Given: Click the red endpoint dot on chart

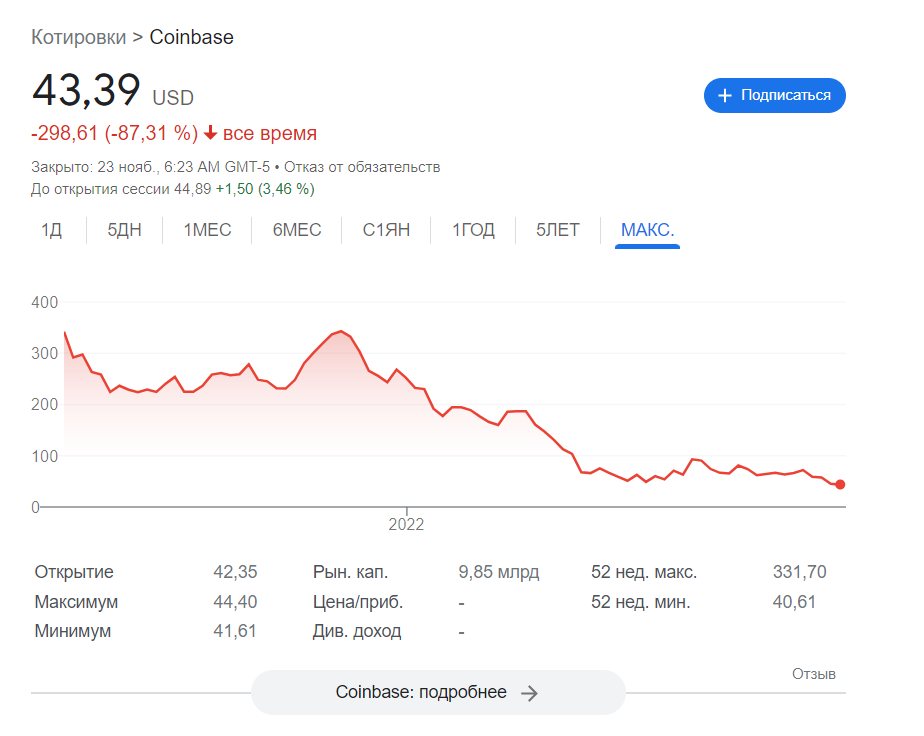Looking at the screenshot, I should [840, 484].
